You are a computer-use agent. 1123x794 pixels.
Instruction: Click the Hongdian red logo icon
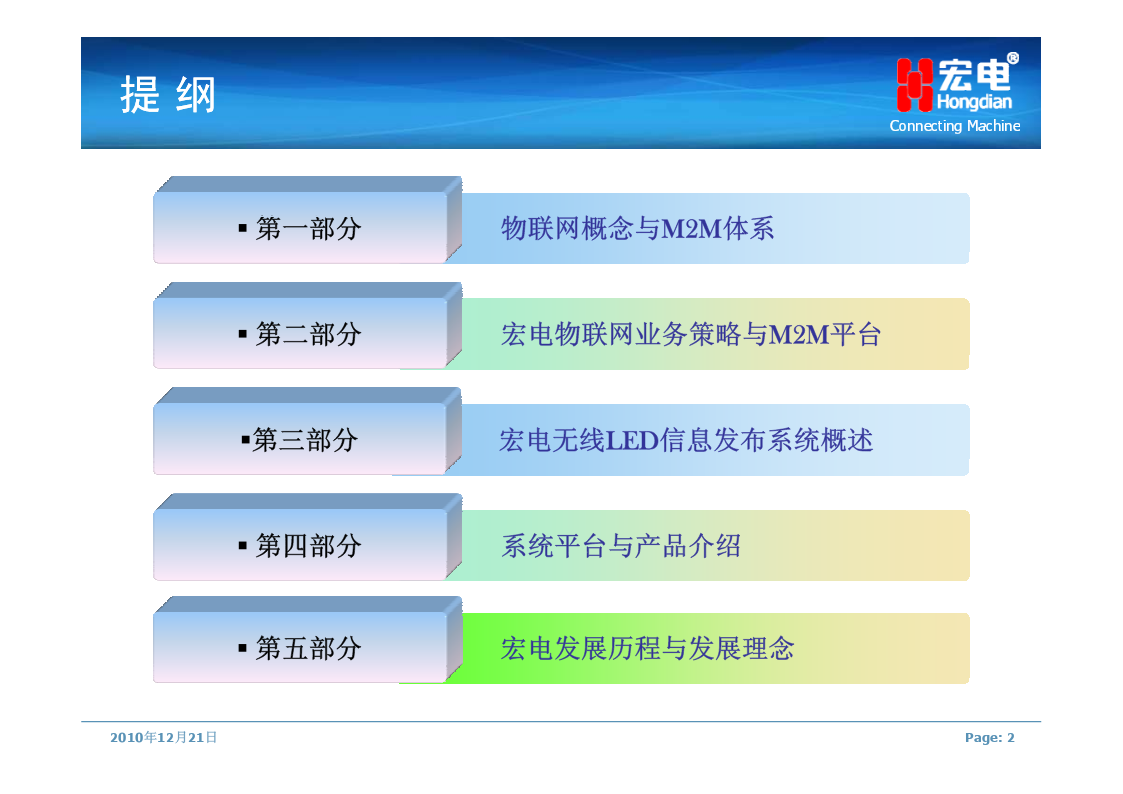click(x=915, y=85)
